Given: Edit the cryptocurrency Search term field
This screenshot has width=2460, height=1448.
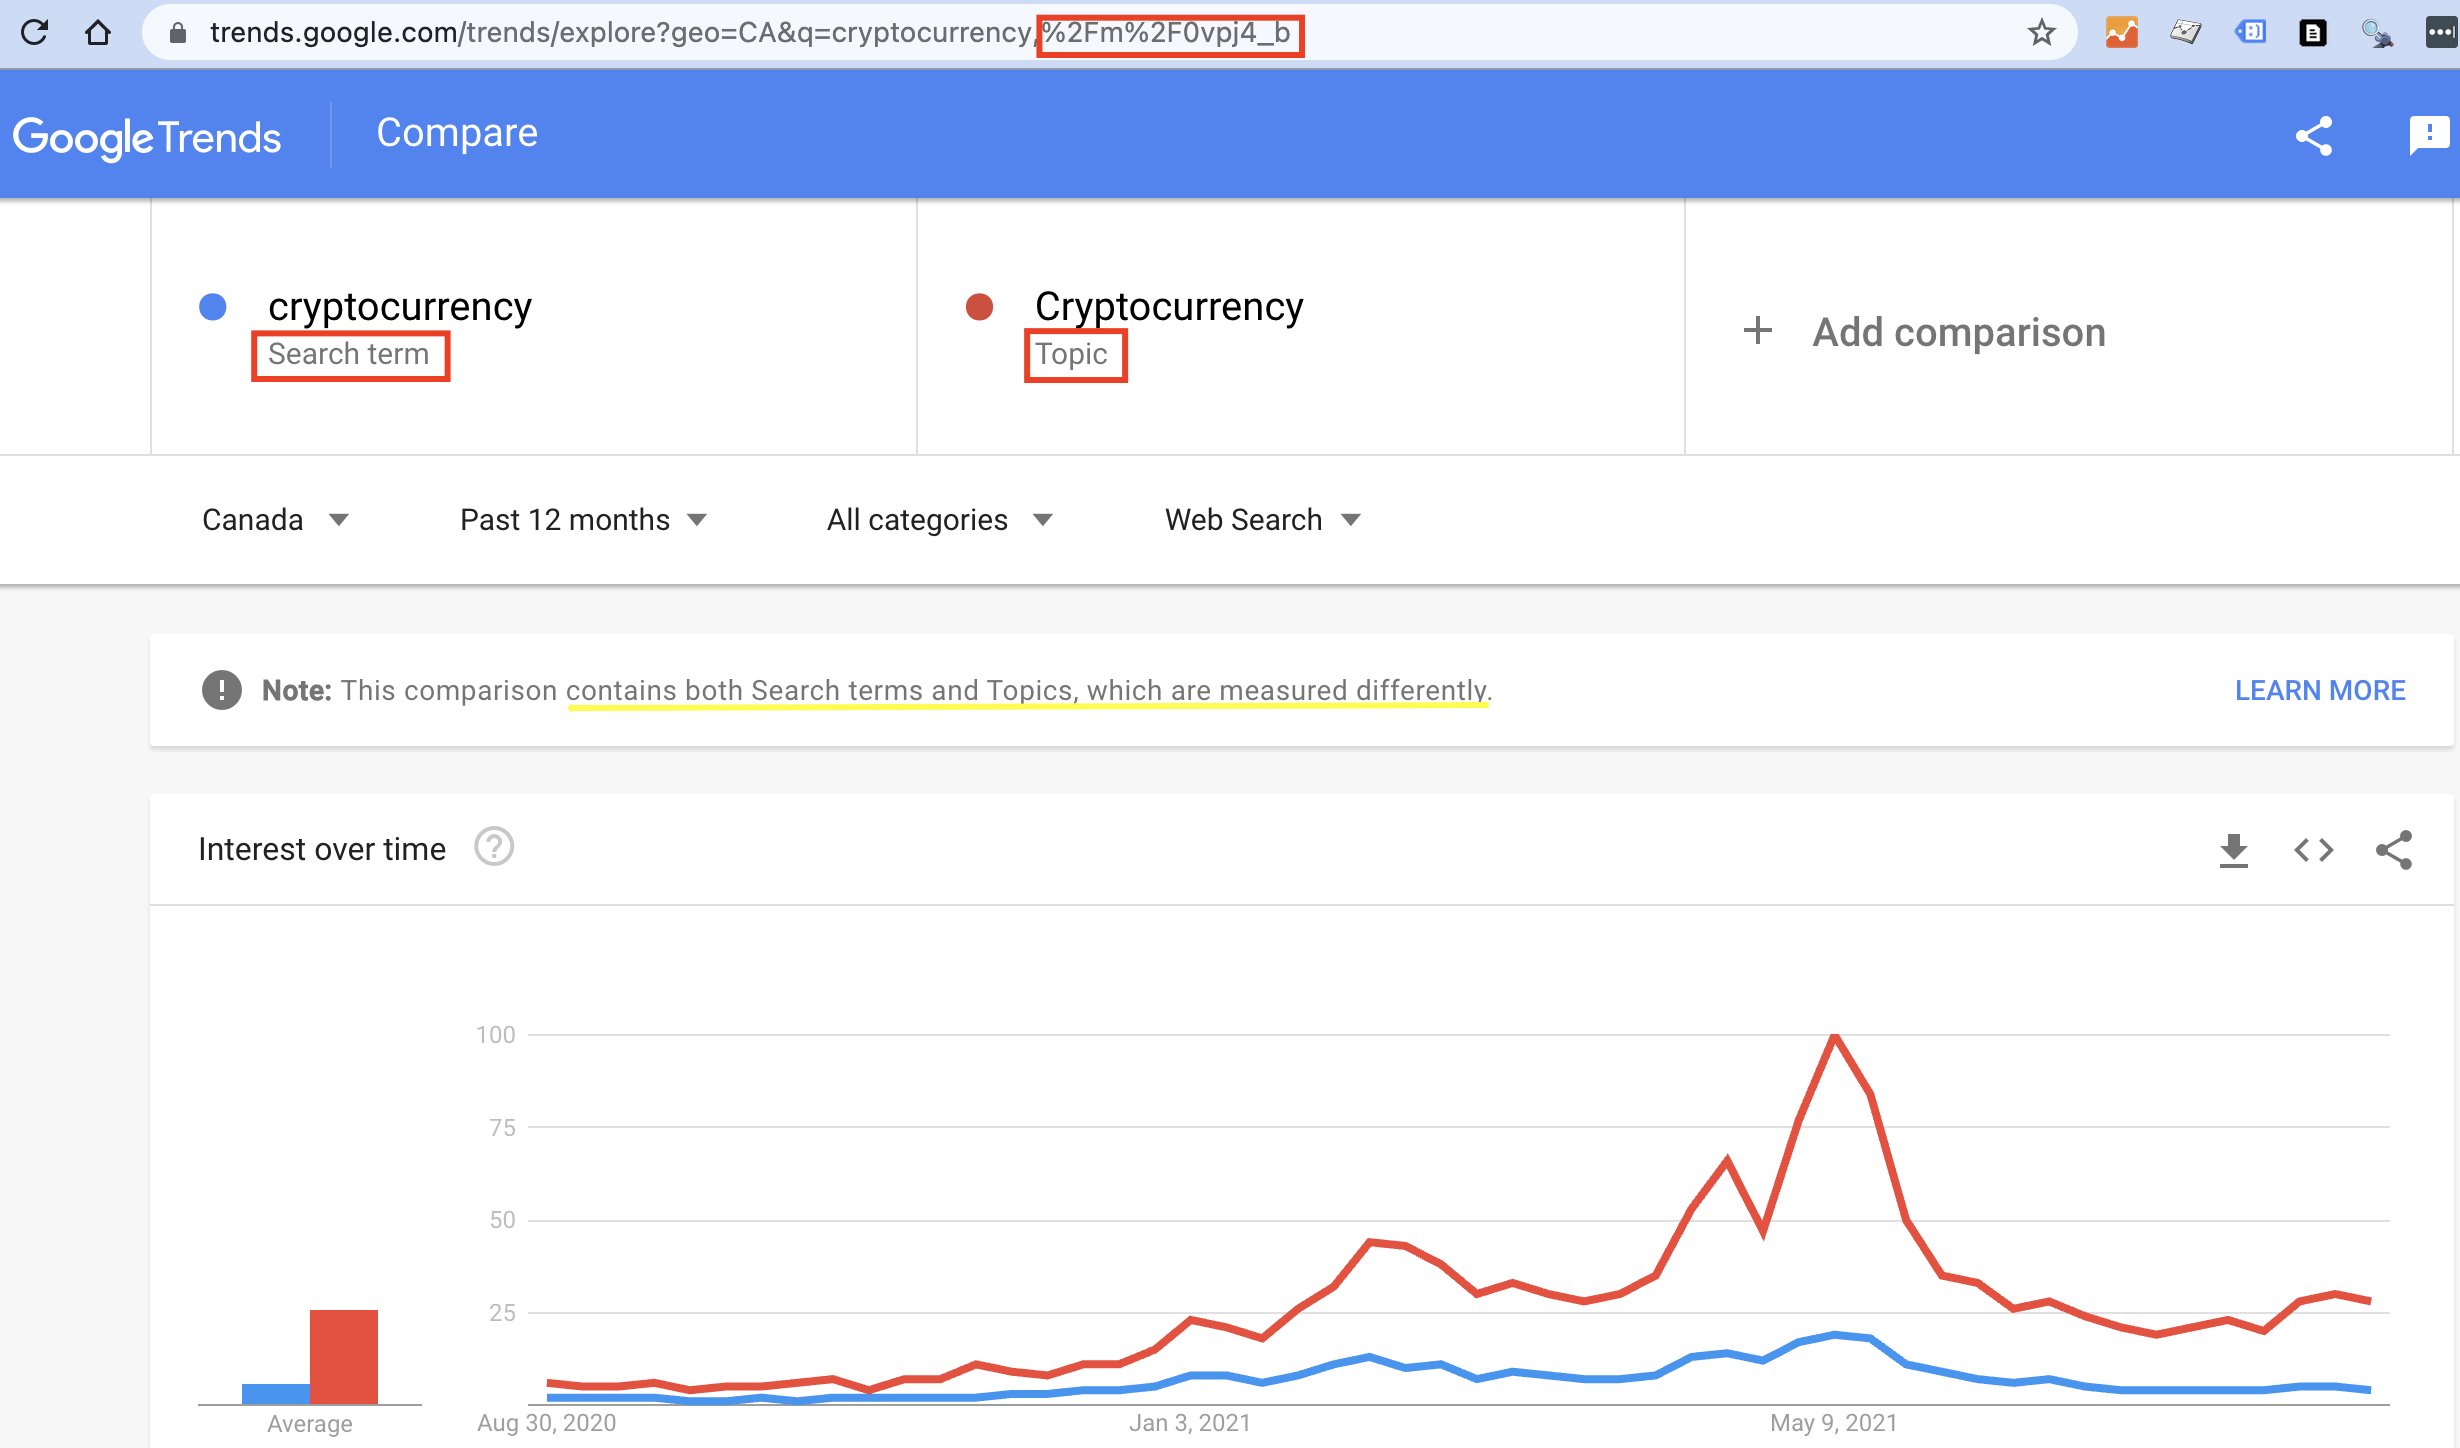Looking at the screenshot, I should 399,307.
